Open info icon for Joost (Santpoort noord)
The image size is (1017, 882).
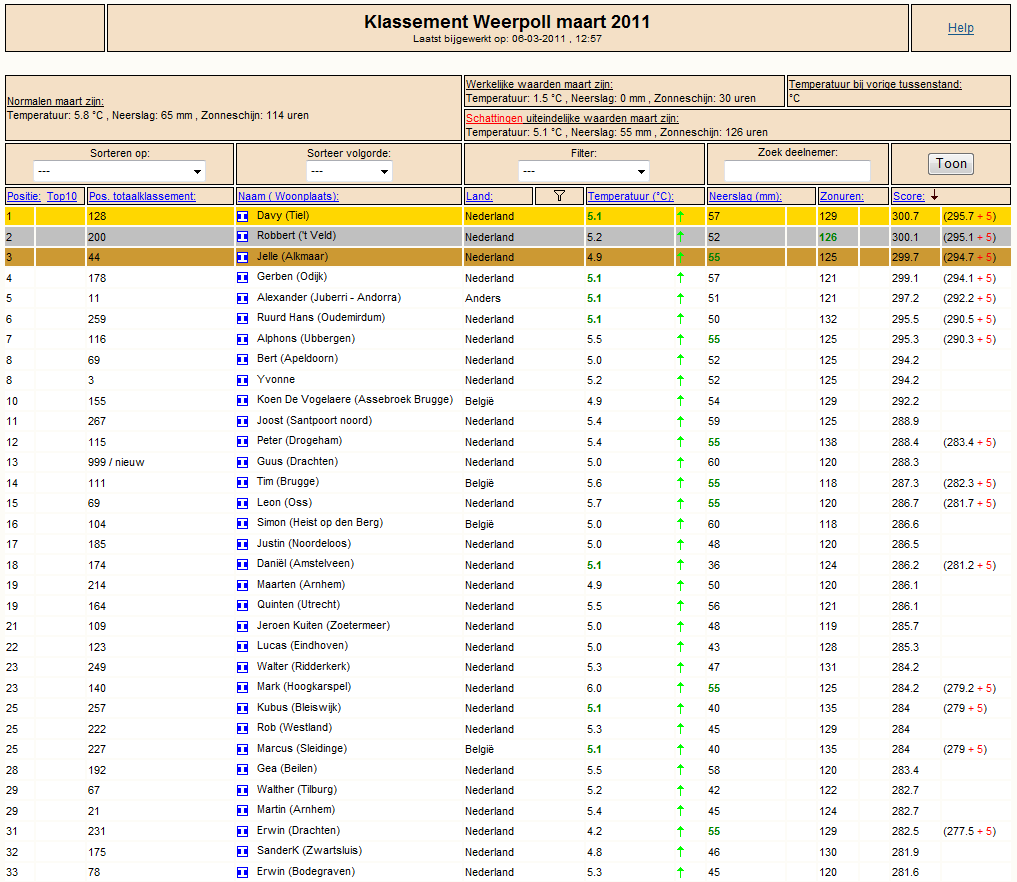click(243, 422)
